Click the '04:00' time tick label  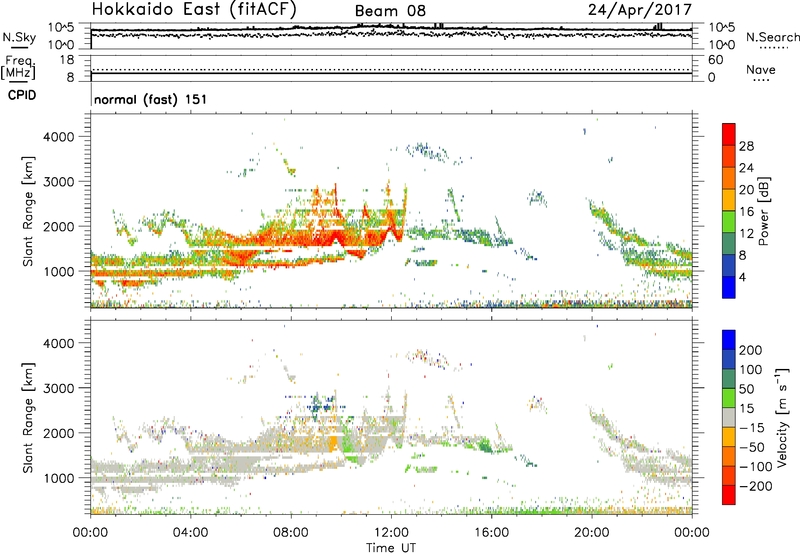[x=190, y=533]
